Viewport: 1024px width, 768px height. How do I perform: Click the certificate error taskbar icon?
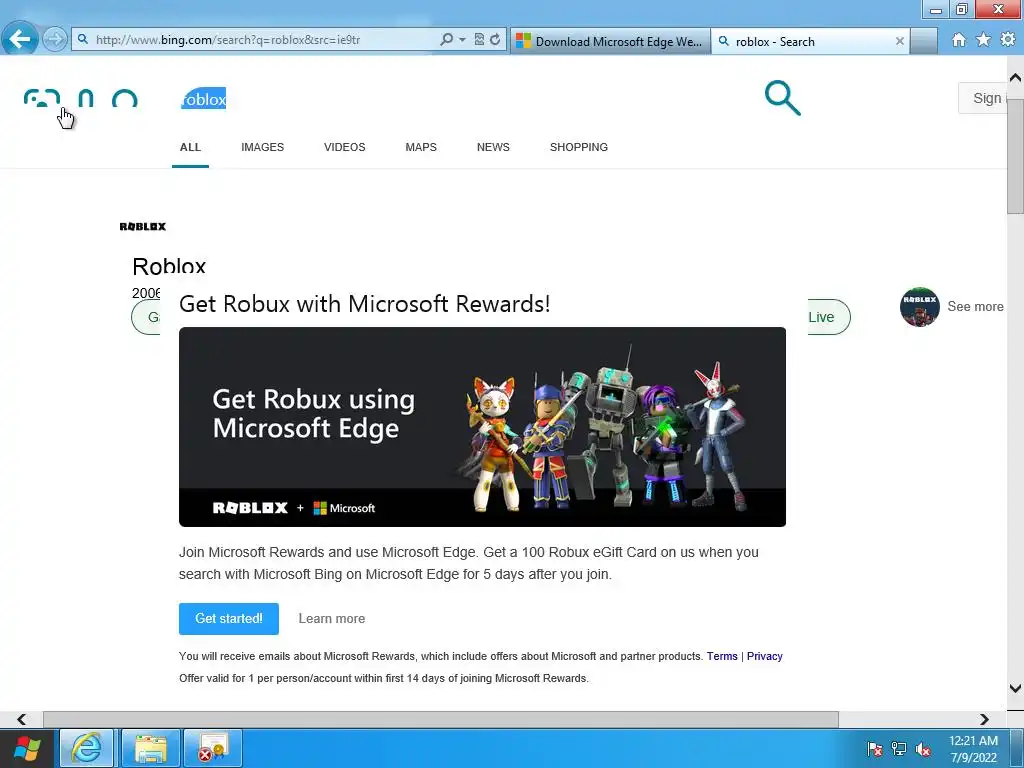pyautogui.click(x=213, y=748)
